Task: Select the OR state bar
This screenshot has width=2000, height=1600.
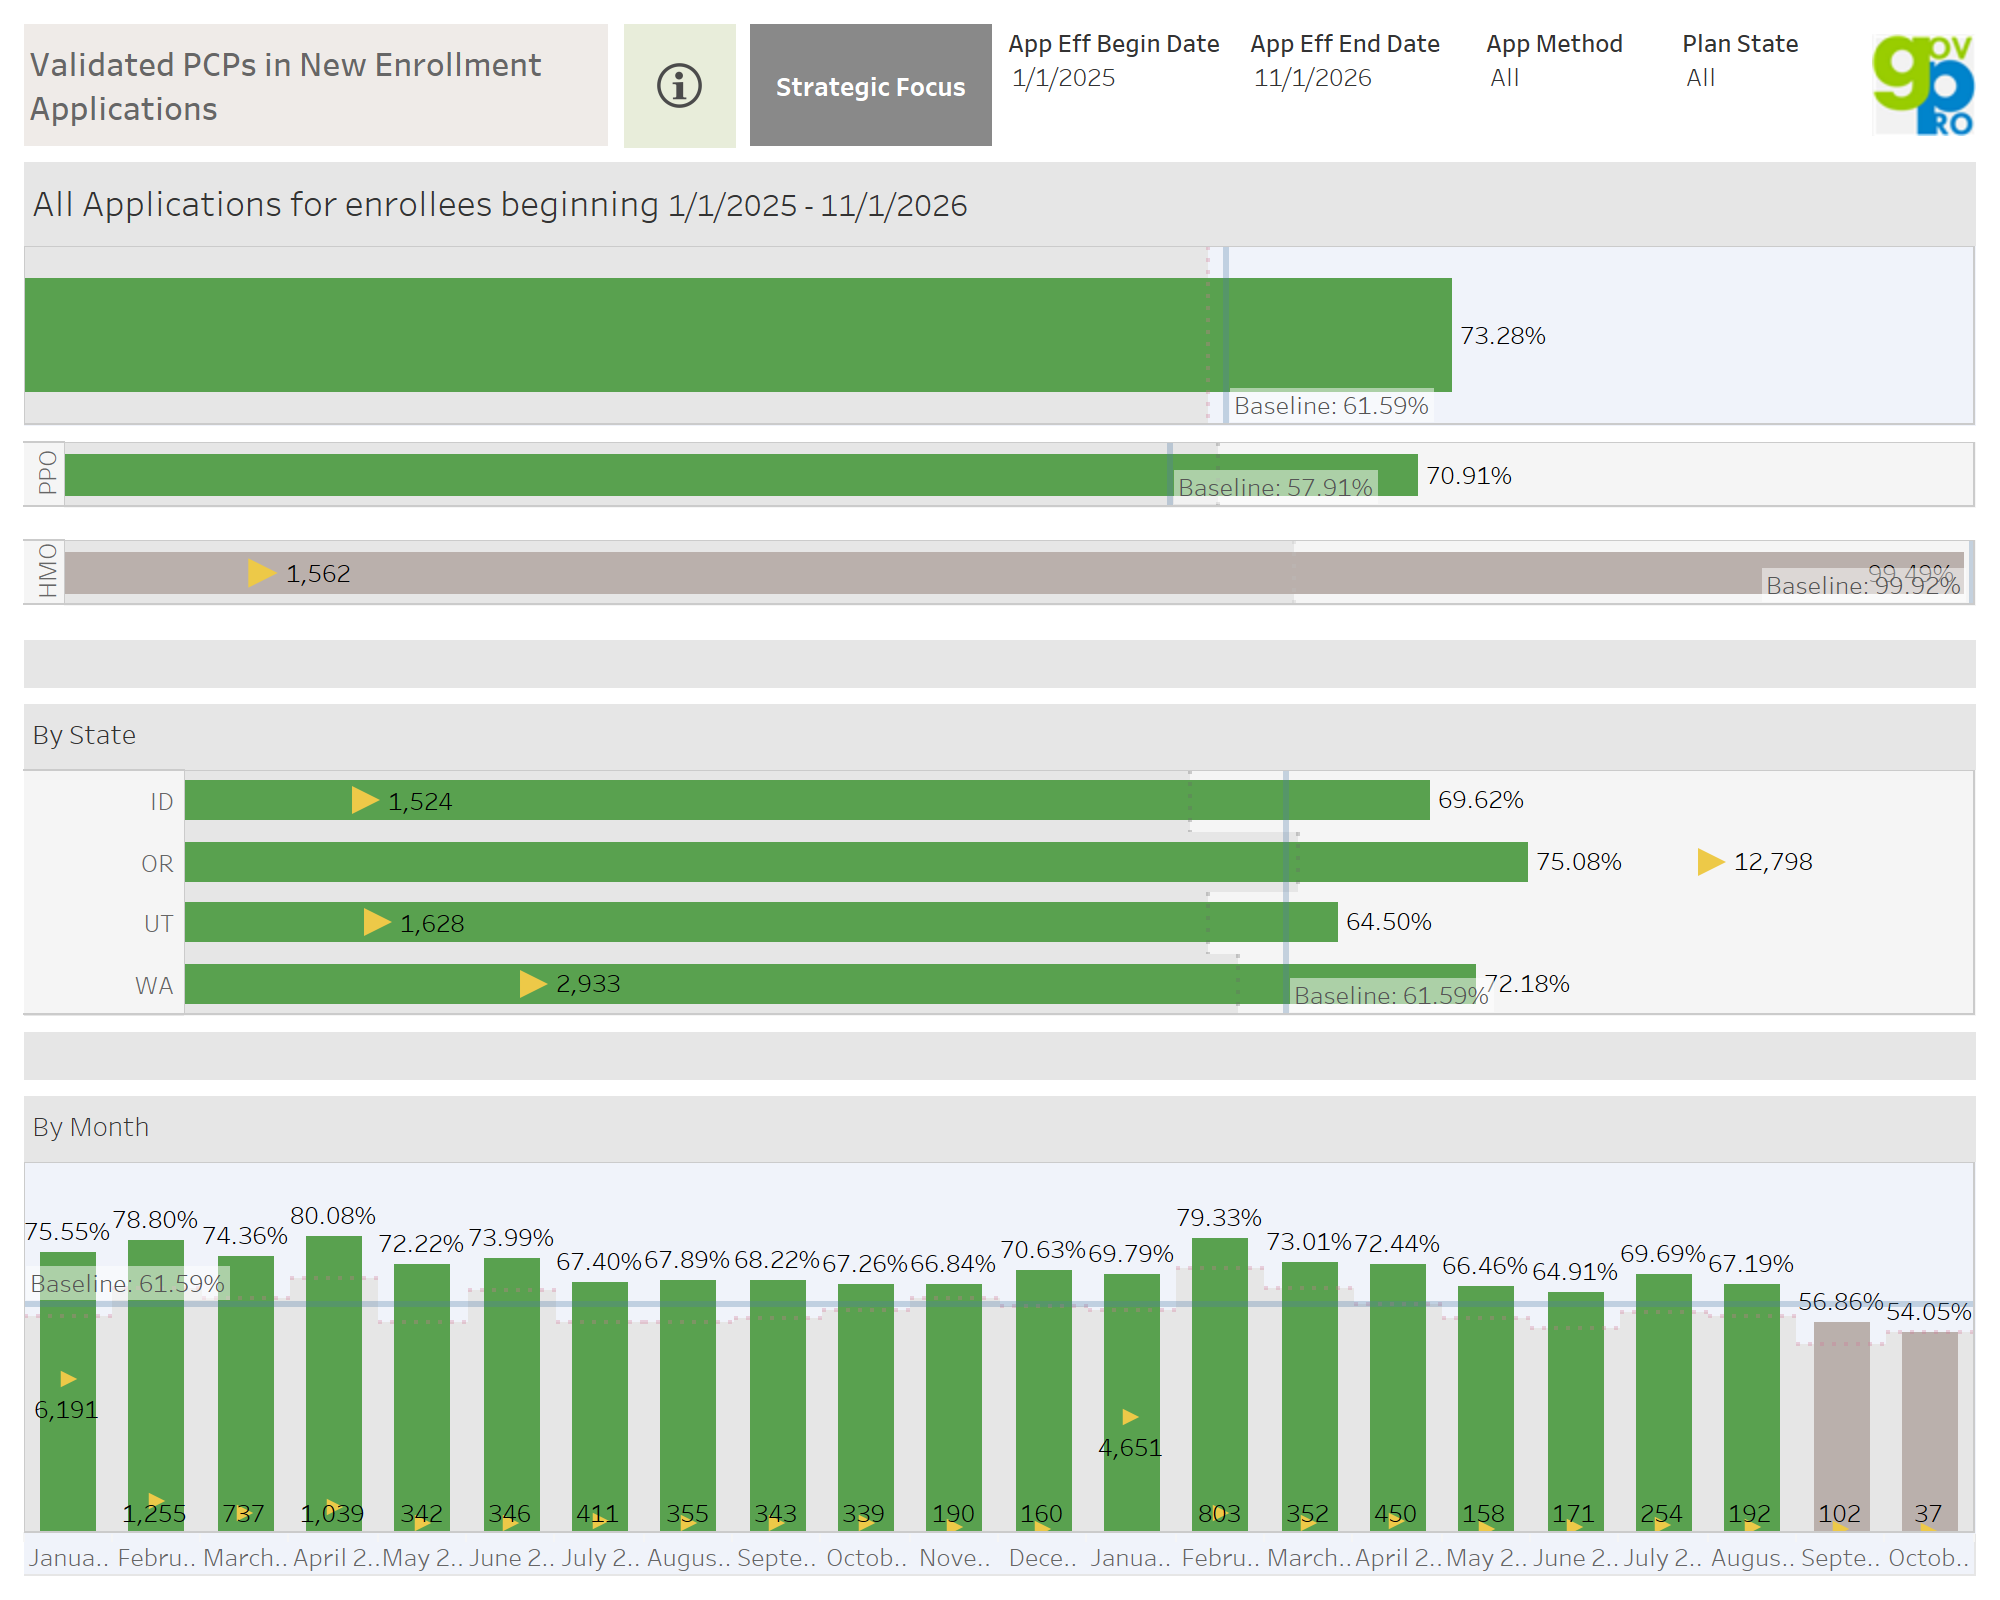Action: click(x=856, y=862)
